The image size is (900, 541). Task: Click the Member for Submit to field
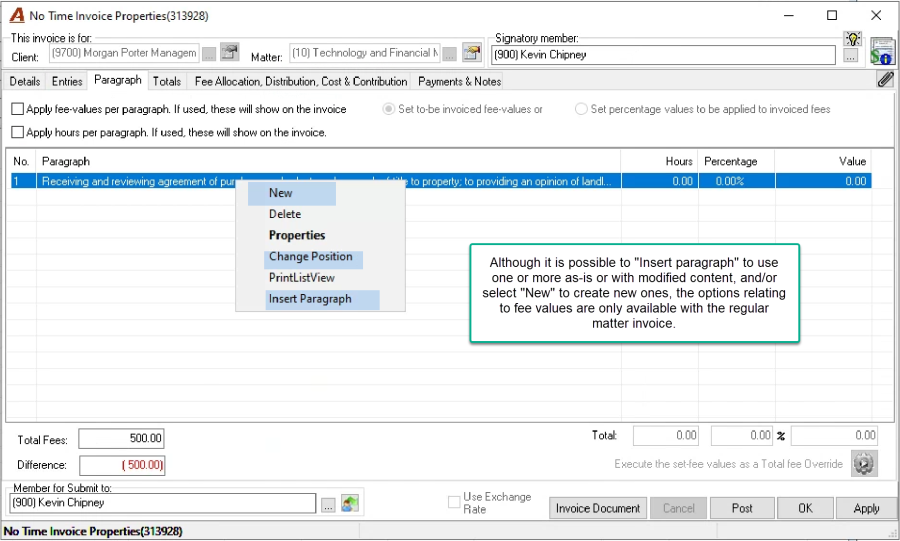(162, 503)
